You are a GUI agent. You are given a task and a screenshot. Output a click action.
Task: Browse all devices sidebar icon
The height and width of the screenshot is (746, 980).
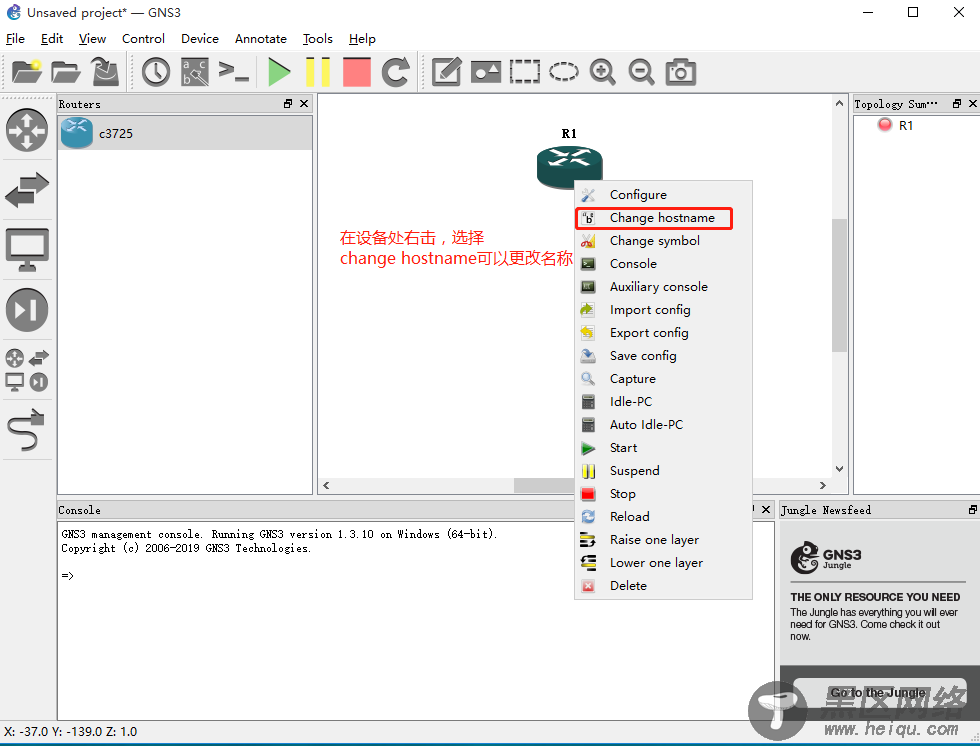(x=27, y=370)
